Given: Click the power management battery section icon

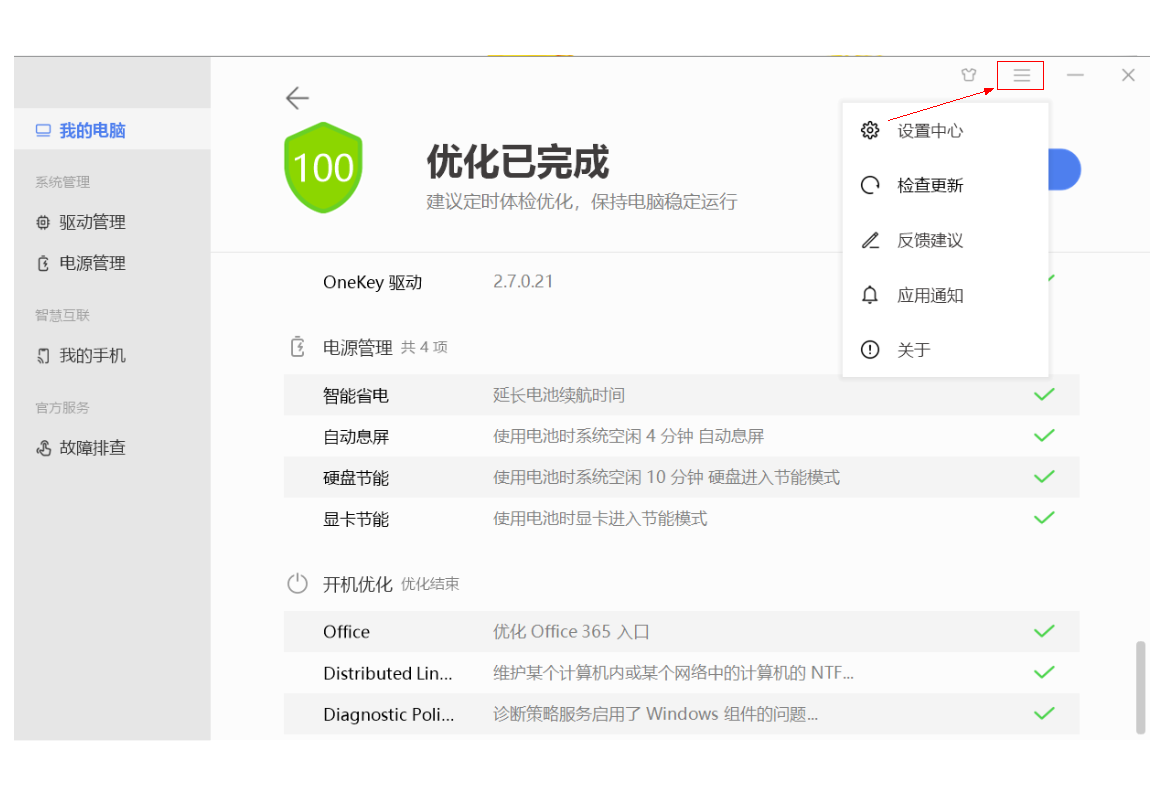Looking at the screenshot, I should [x=297, y=347].
